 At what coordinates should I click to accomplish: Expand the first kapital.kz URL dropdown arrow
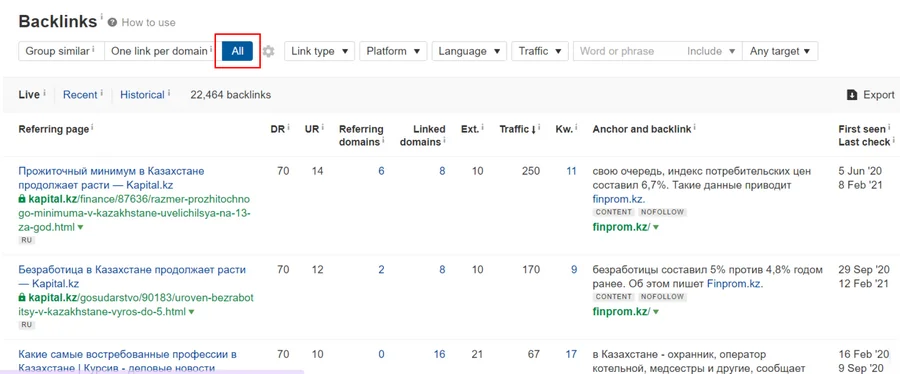pos(80,227)
